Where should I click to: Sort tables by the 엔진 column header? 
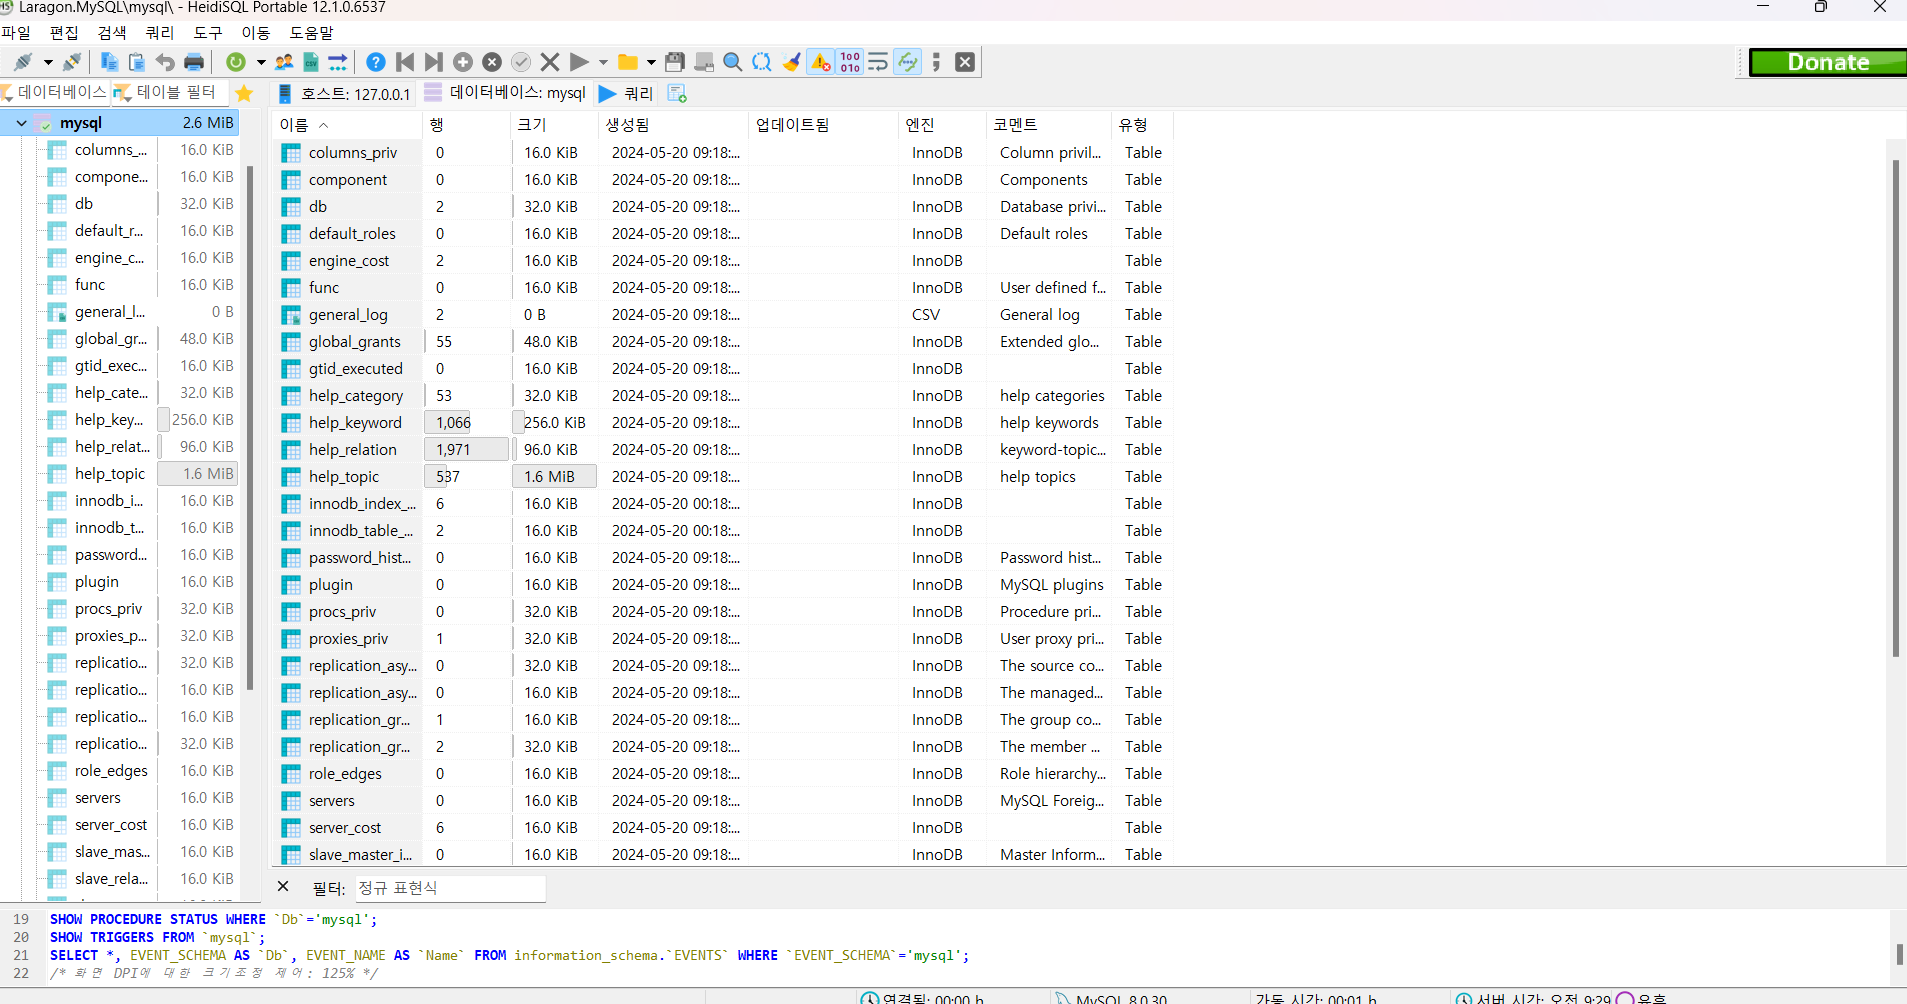(942, 125)
